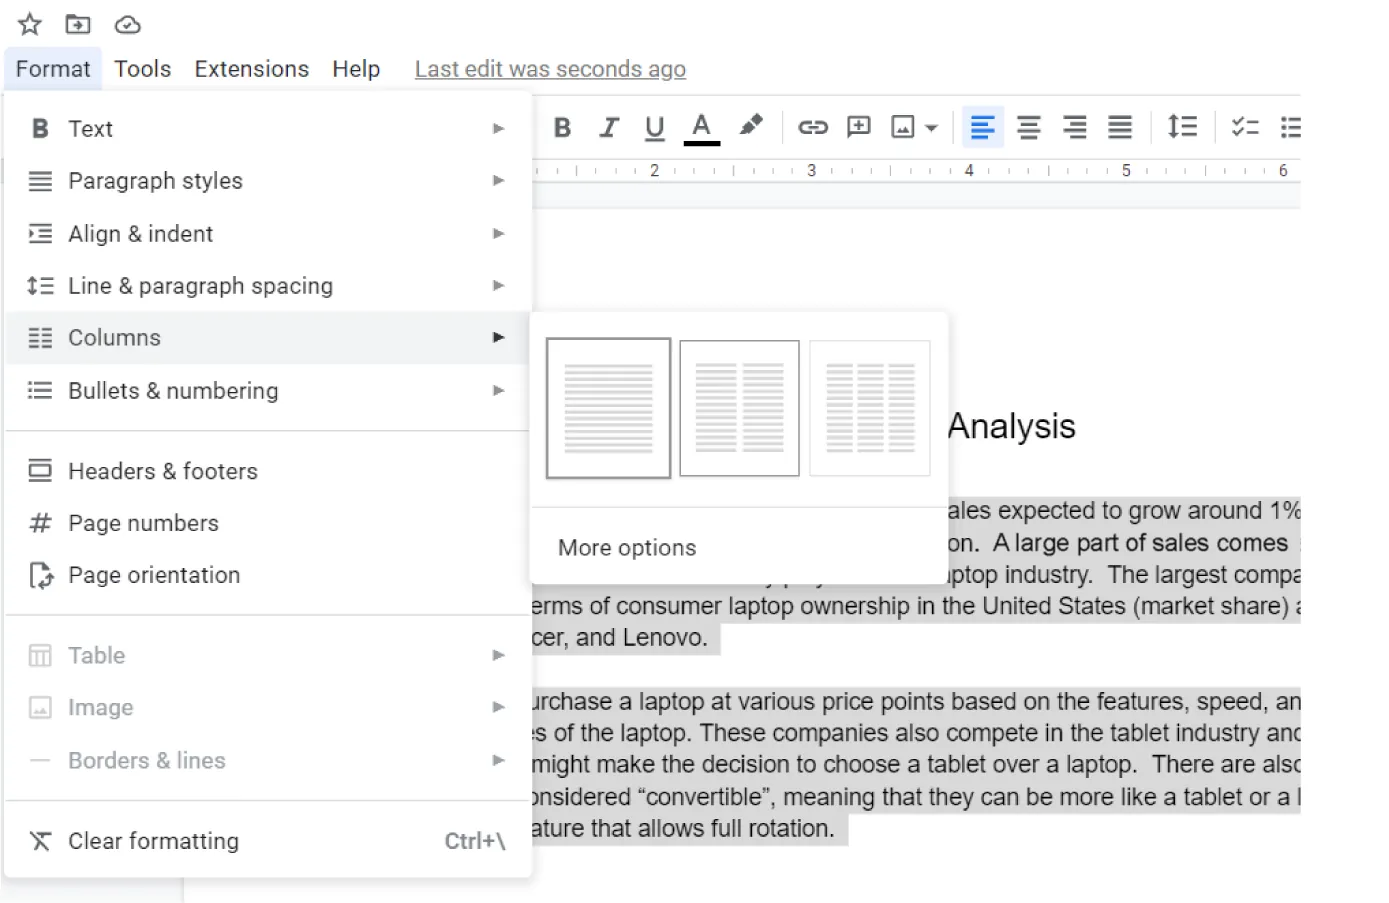The image size is (1389, 903).
Task: Open line and paragraph spacing options
Action: click(1182, 127)
